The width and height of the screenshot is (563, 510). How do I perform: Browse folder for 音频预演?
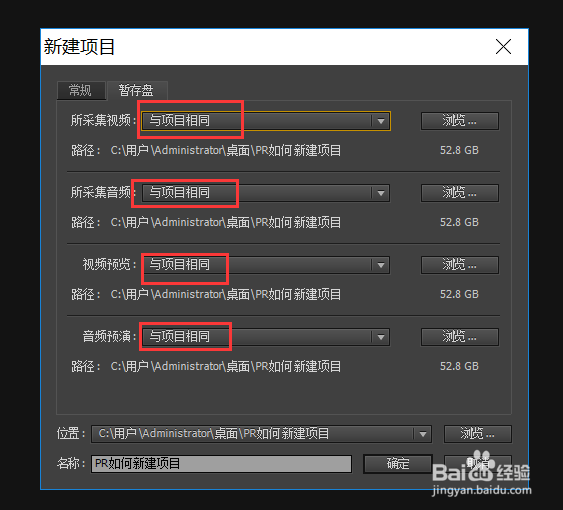pos(460,337)
